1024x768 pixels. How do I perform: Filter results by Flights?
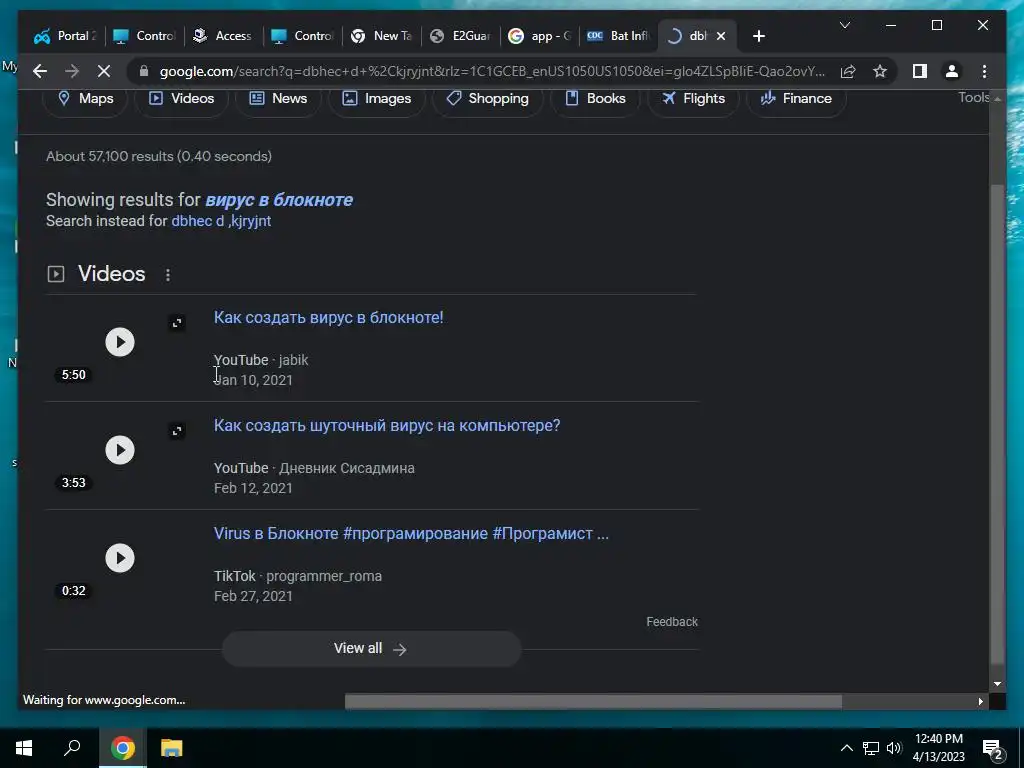[693, 99]
